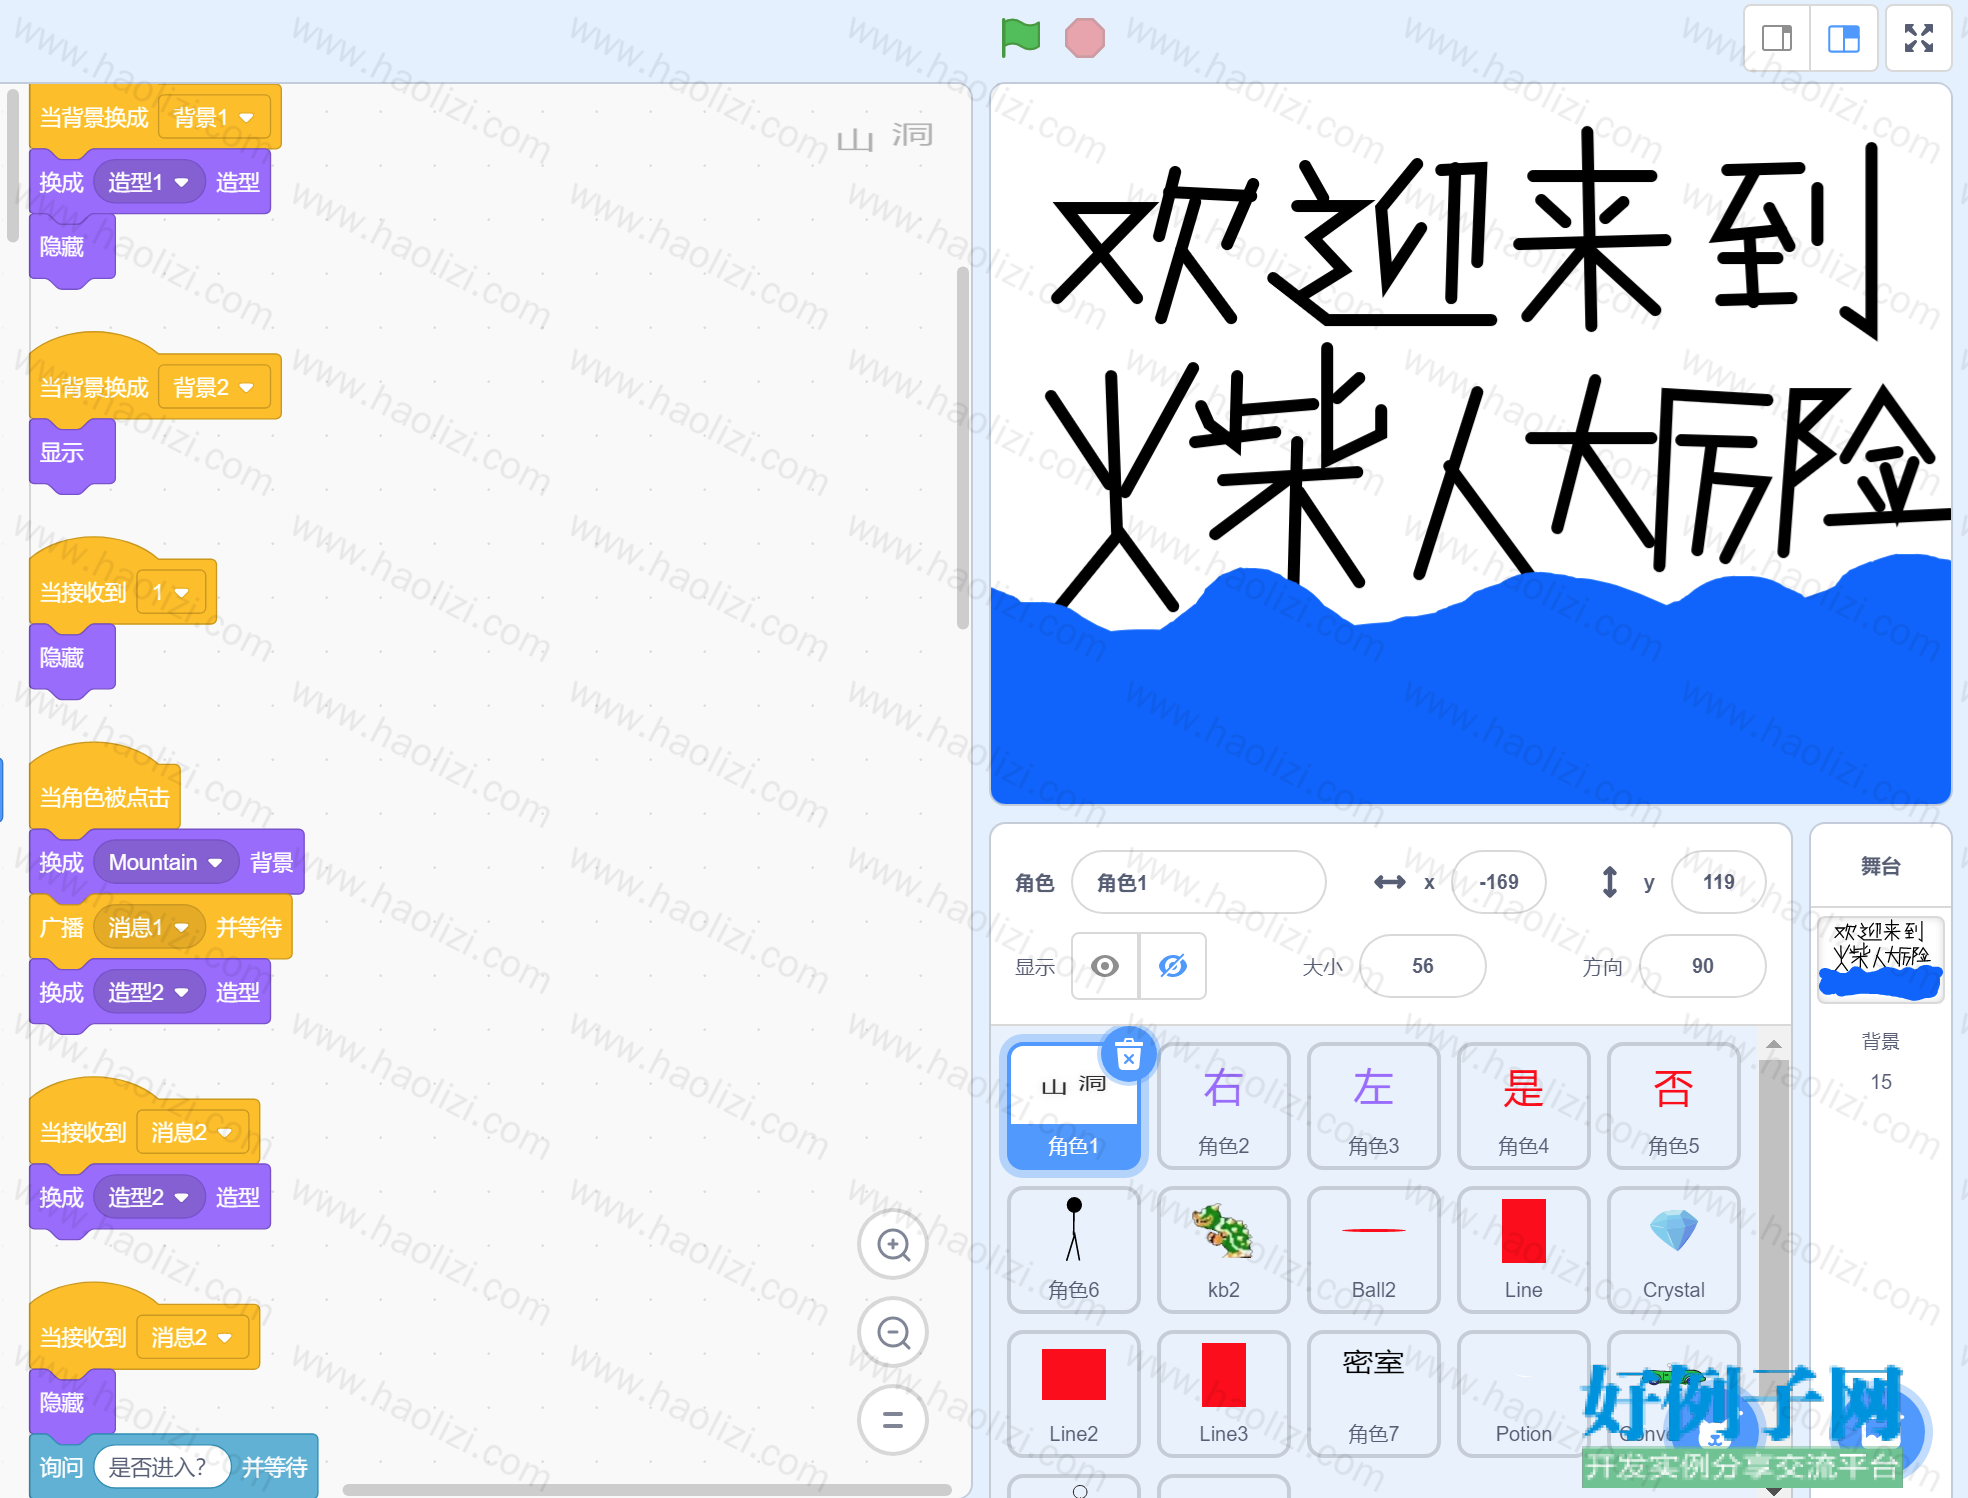Screen dimensions: 1968x1498
Task: Click the green flag to start
Action: (x=1021, y=38)
